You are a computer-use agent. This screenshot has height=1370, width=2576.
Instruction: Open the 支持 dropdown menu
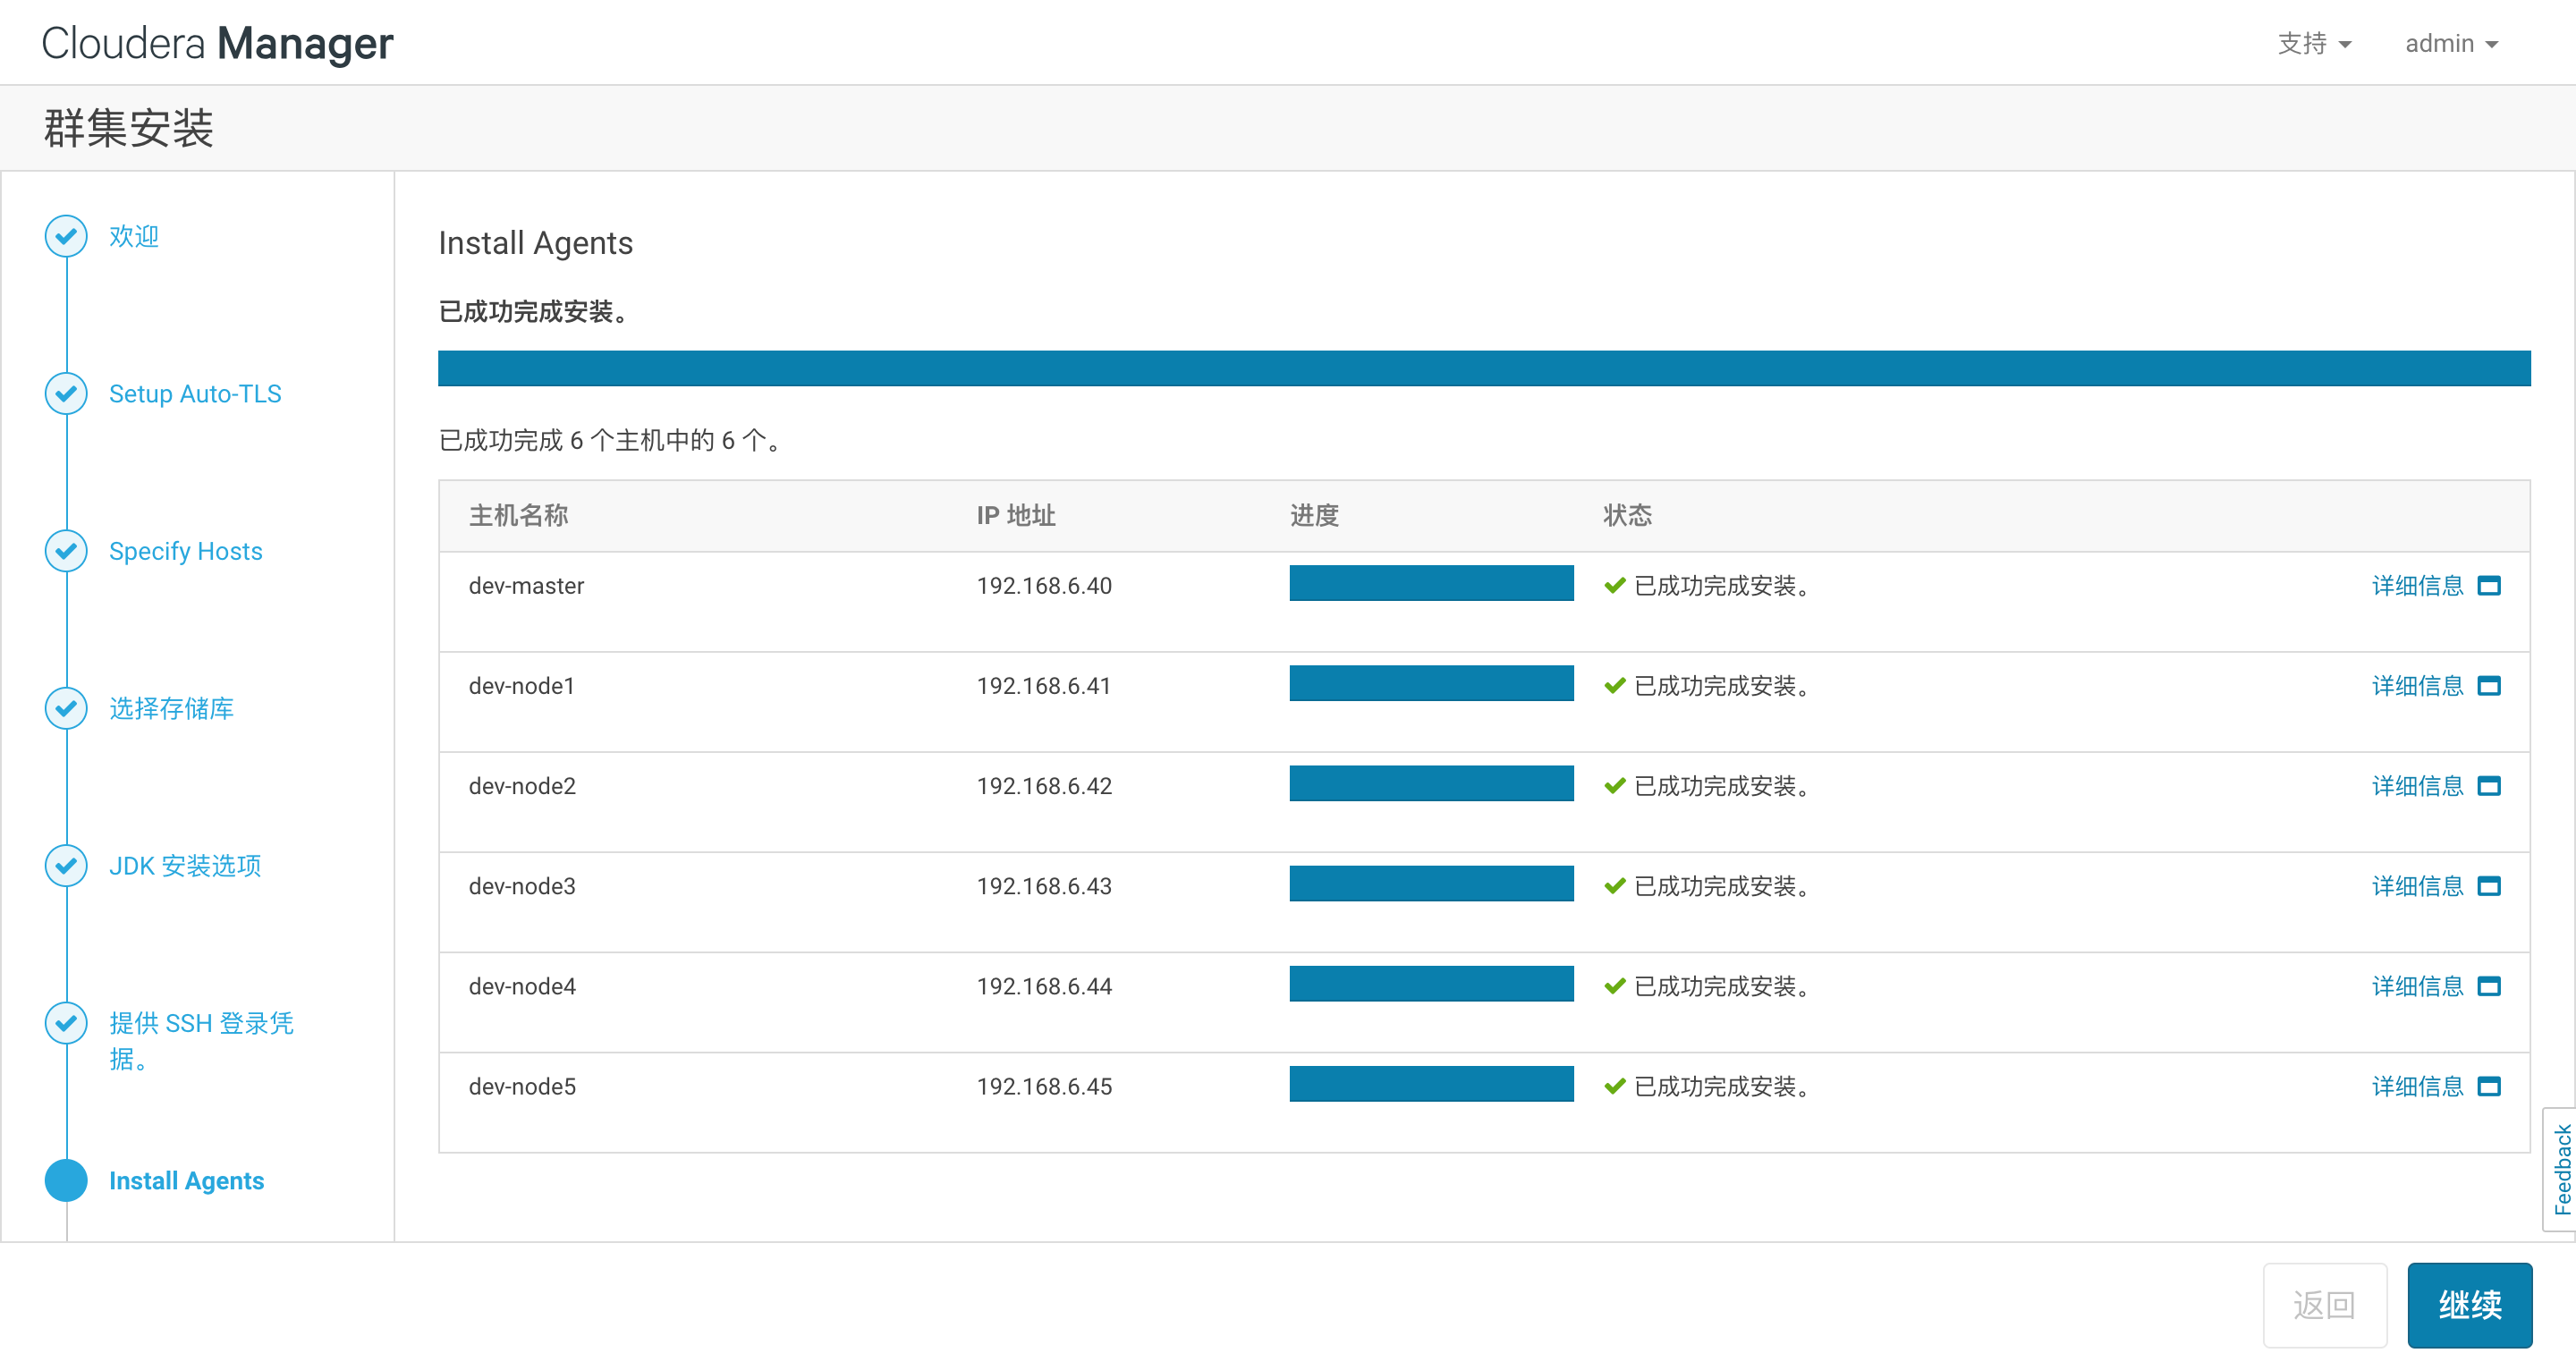coord(2315,43)
